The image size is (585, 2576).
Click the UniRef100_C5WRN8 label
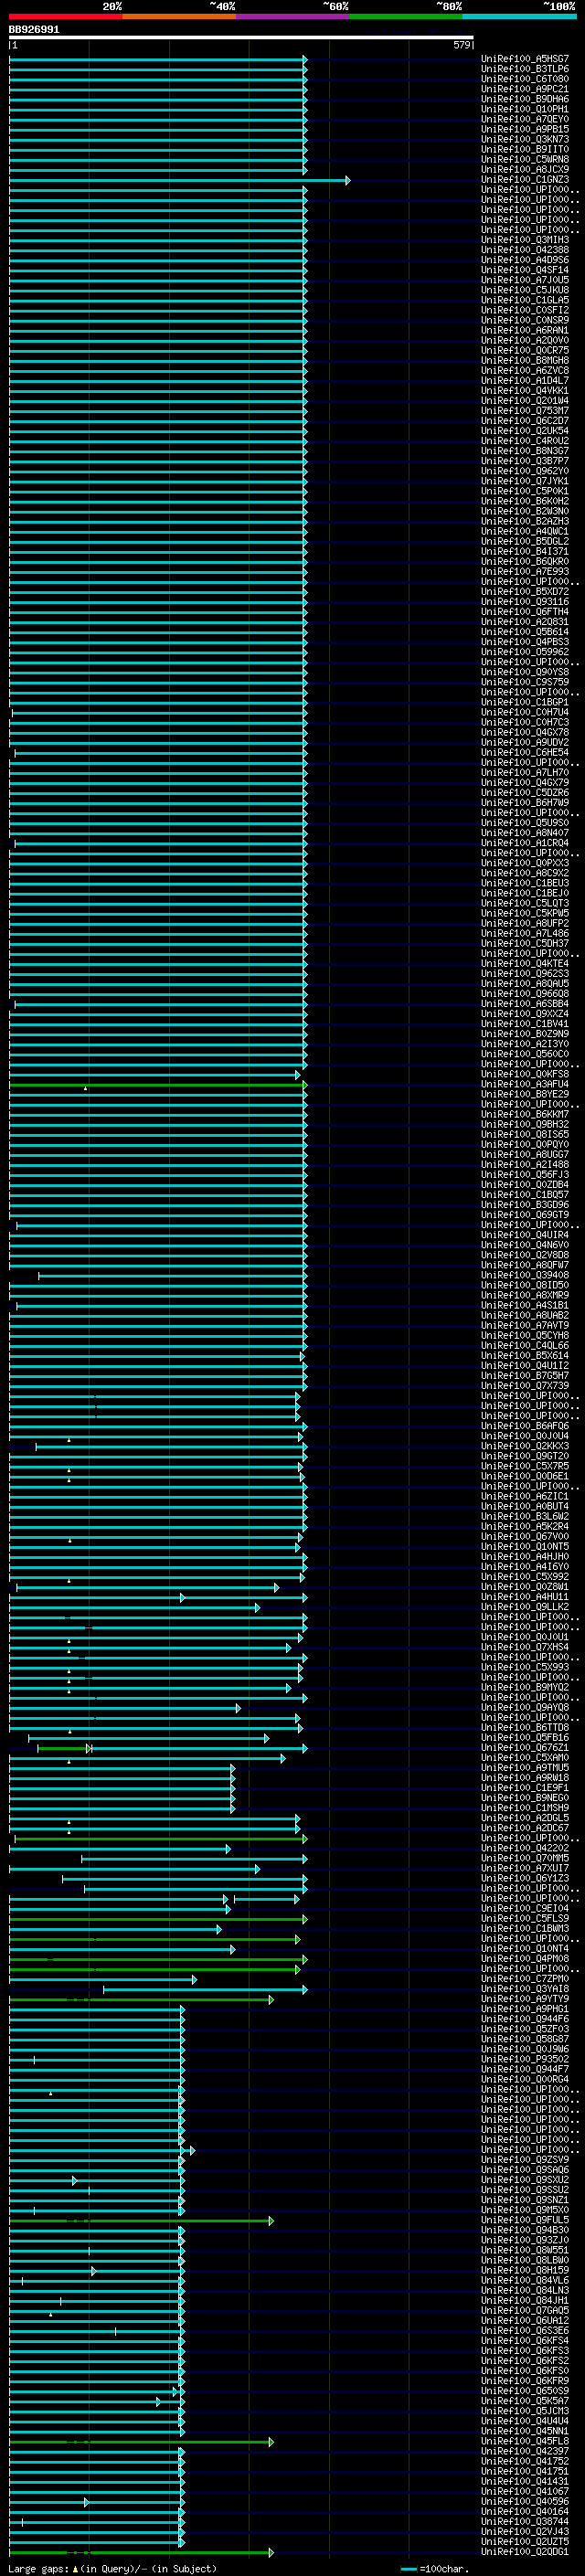(525, 159)
